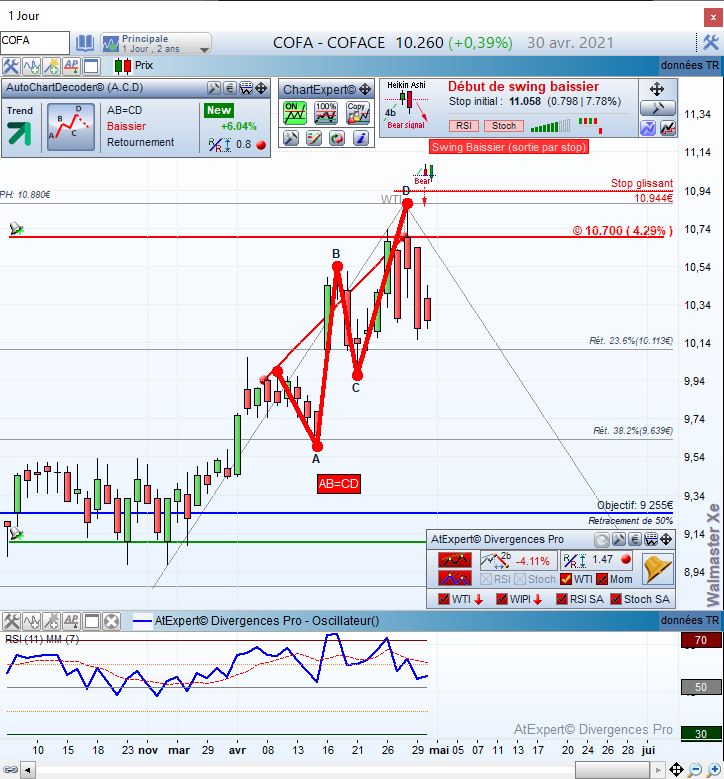Screen dimensions: 724x779
Task: Open the AP automatic pattern tool icon
Action: [x=71, y=66]
